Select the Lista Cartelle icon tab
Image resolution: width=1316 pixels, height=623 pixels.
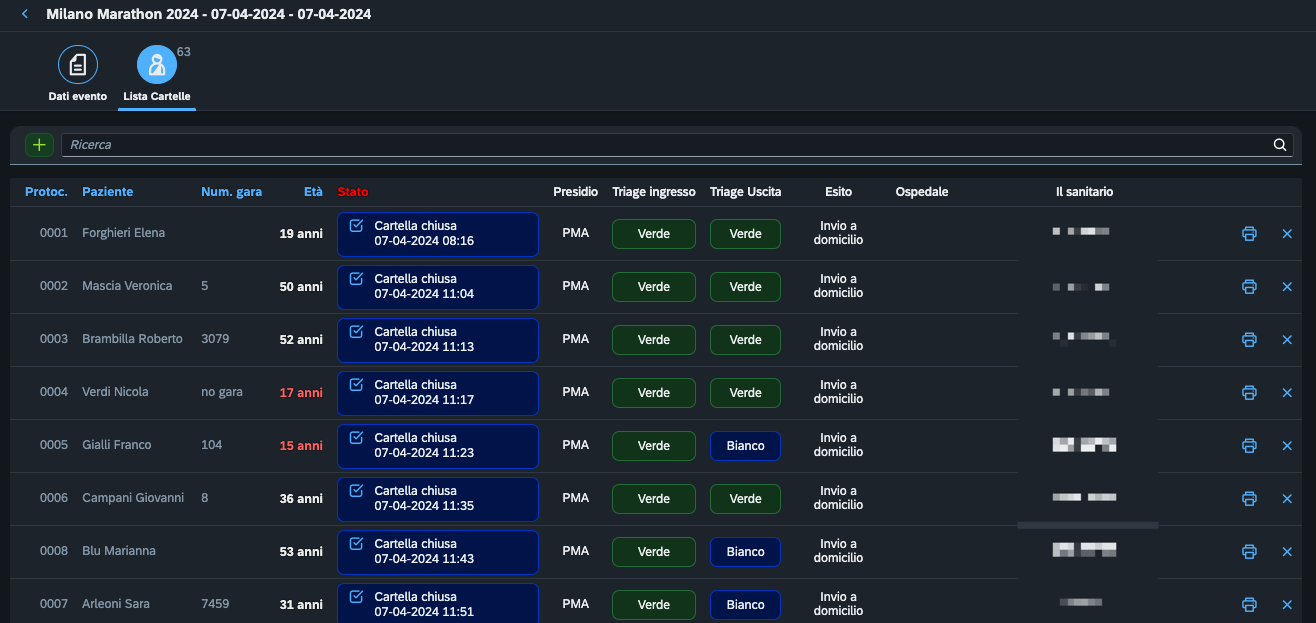pyautogui.click(x=157, y=65)
